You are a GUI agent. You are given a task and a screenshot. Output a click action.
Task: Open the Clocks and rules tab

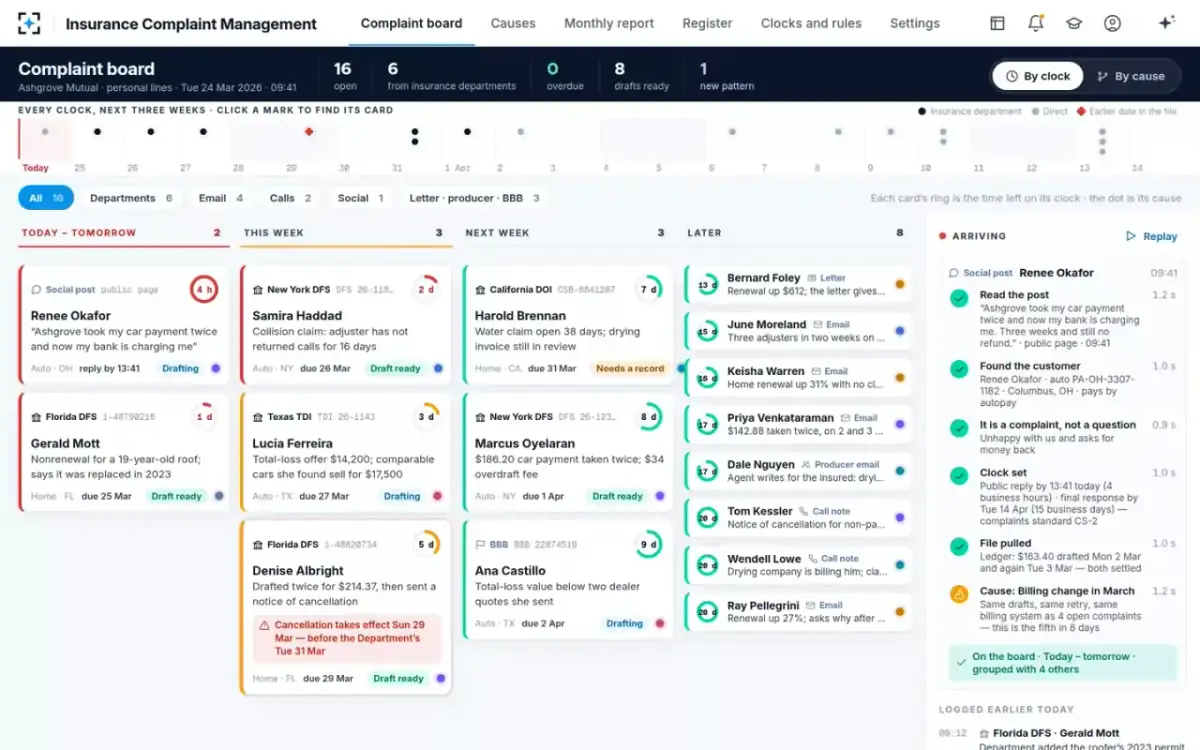click(x=811, y=23)
